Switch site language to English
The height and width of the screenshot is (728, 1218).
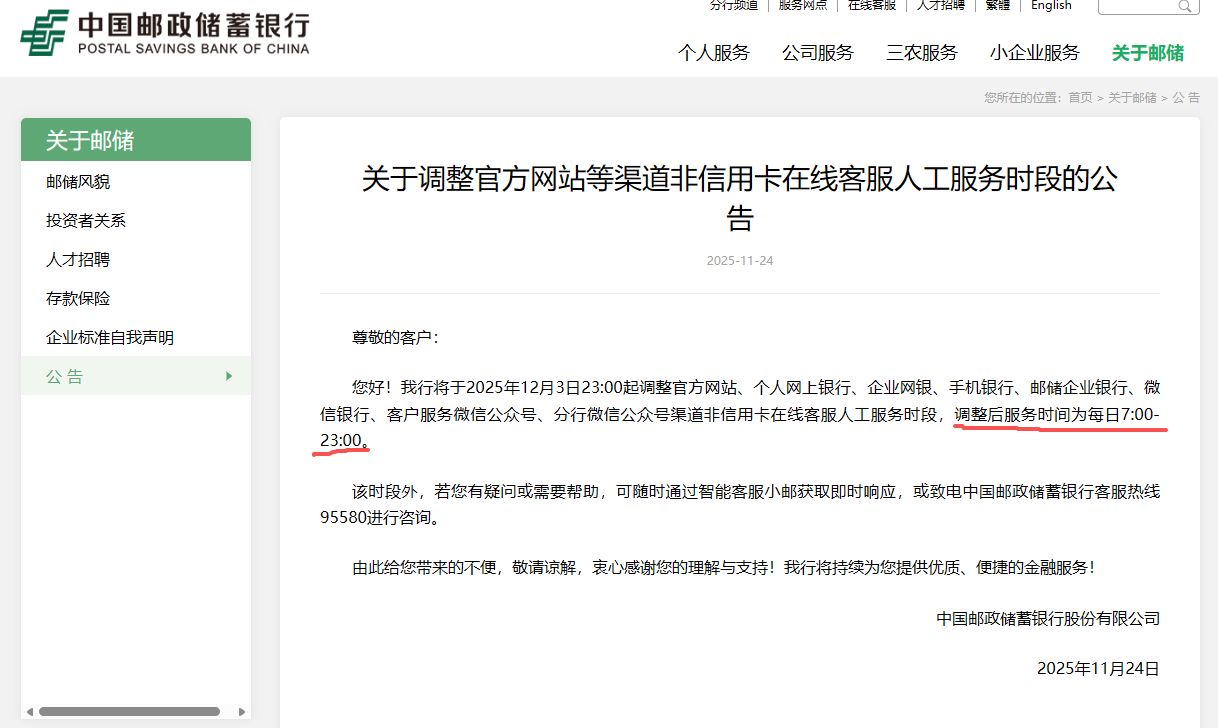[x=1051, y=6]
